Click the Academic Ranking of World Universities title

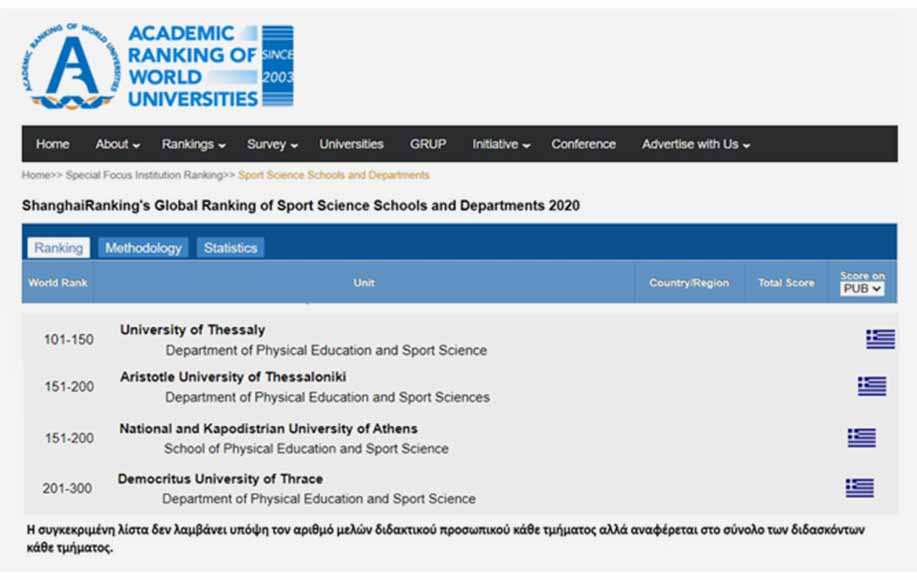point(192,66)
